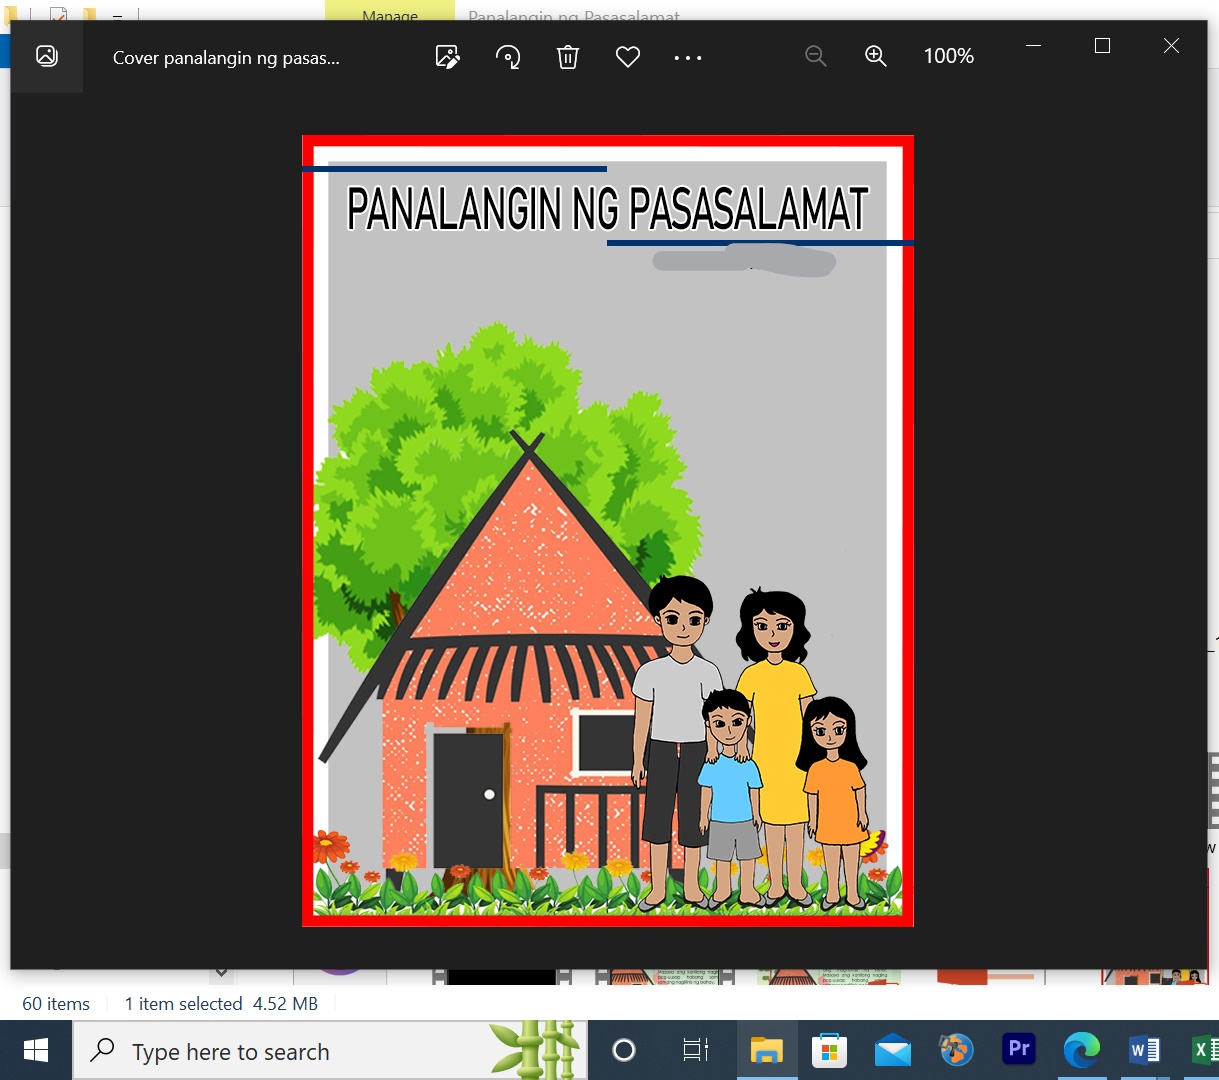Open the See more options menu
The image size is (1219, 1080).
(x=688, y=57)
